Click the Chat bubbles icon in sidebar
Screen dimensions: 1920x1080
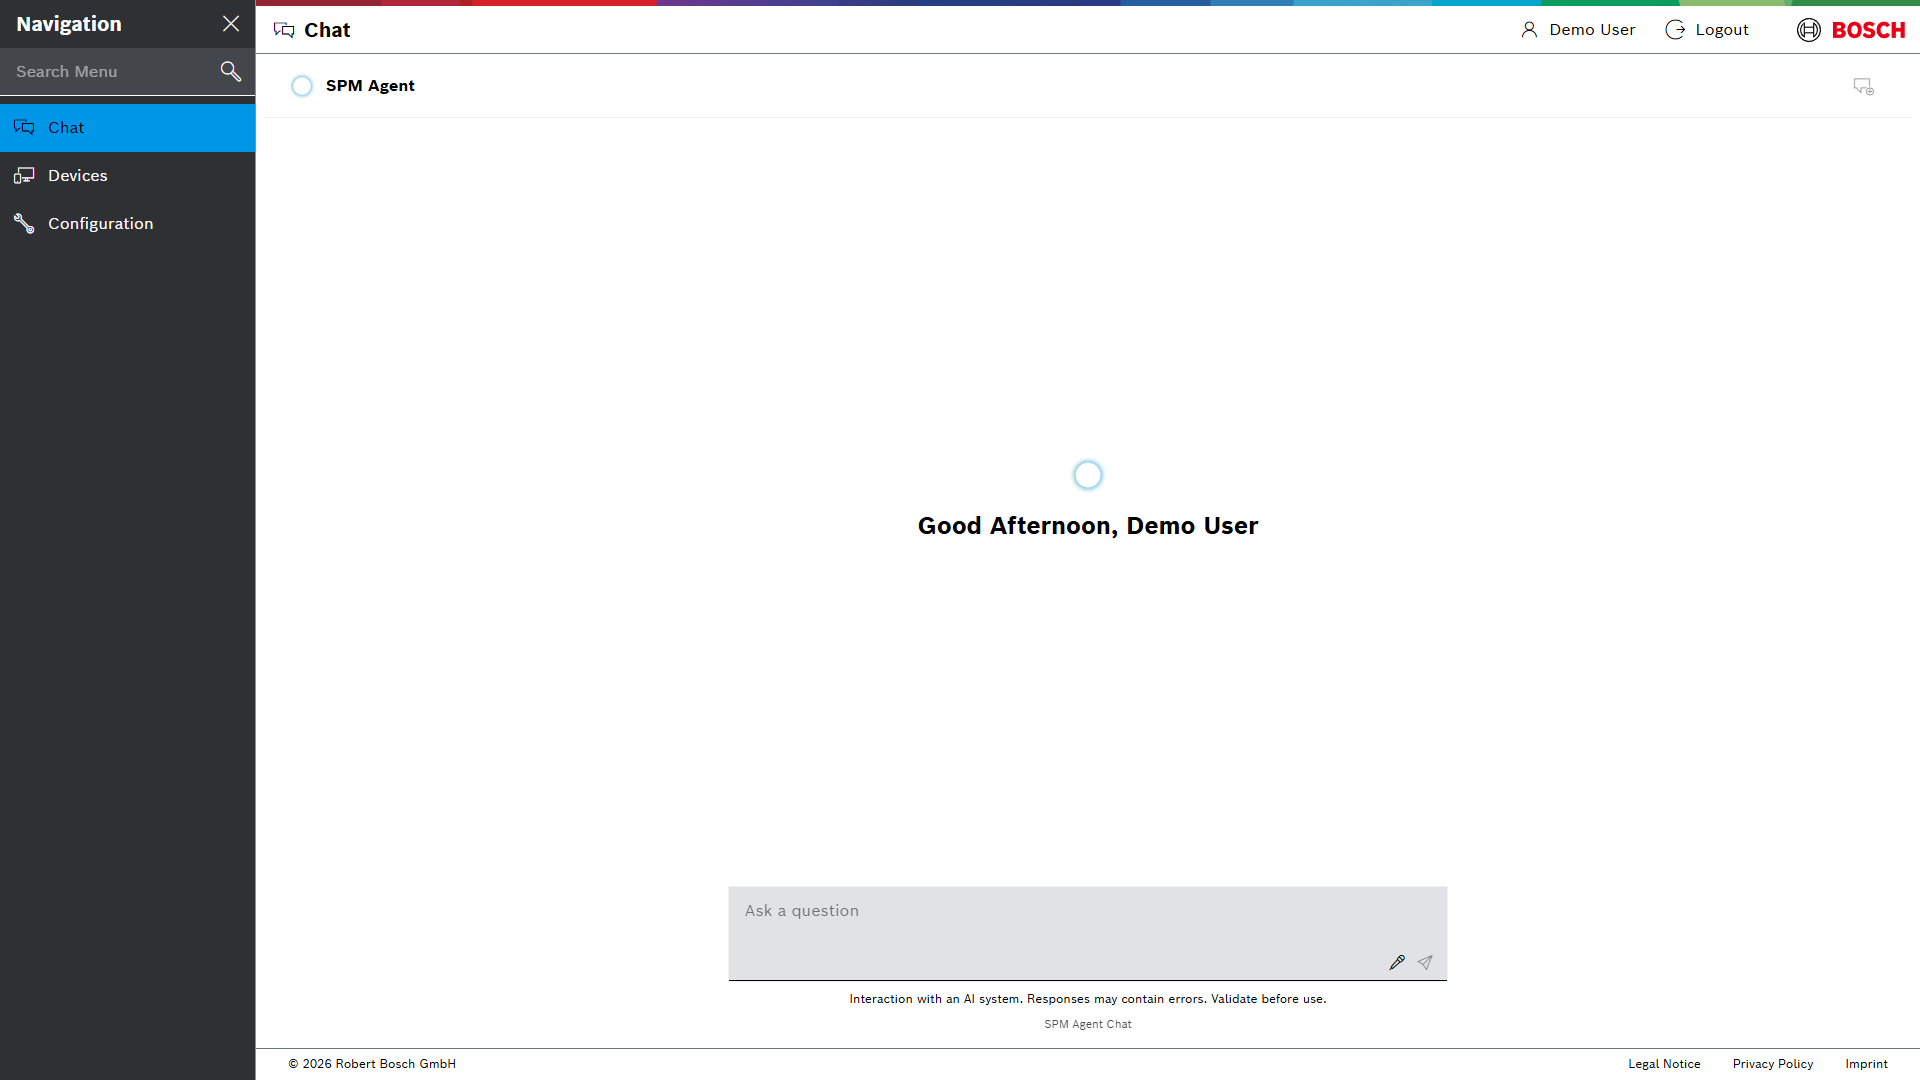tap(24, 127)
